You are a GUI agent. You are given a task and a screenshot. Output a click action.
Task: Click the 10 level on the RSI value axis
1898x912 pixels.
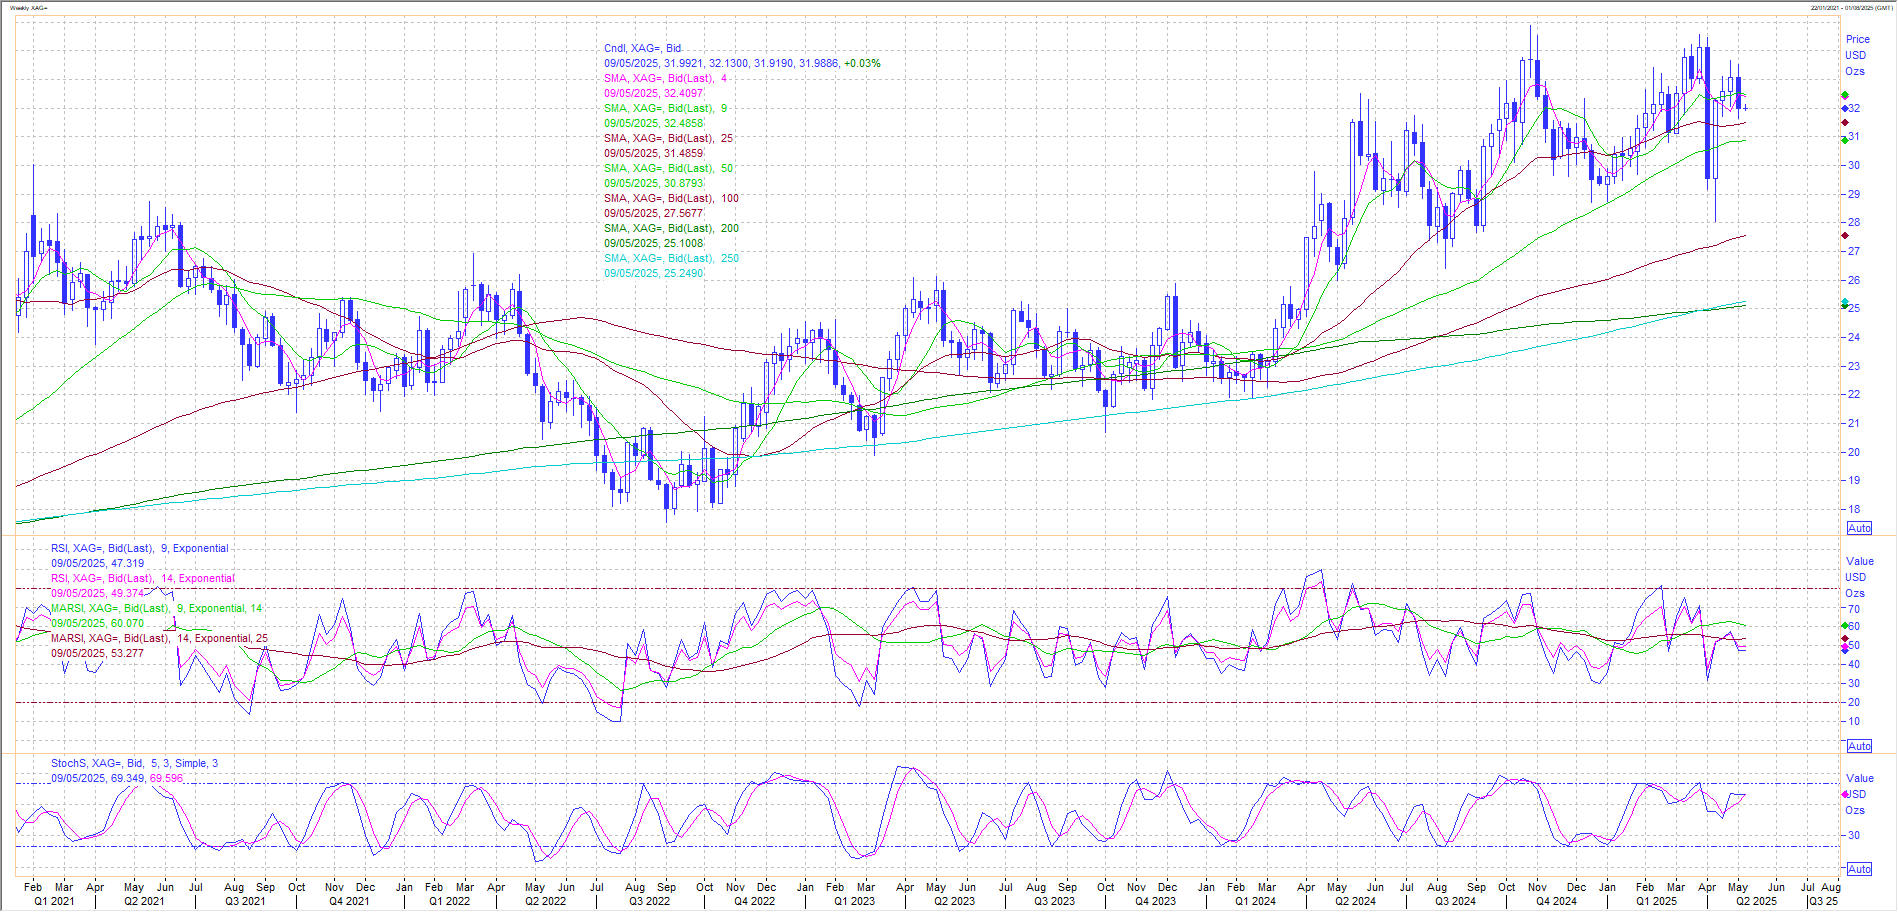1853,721
